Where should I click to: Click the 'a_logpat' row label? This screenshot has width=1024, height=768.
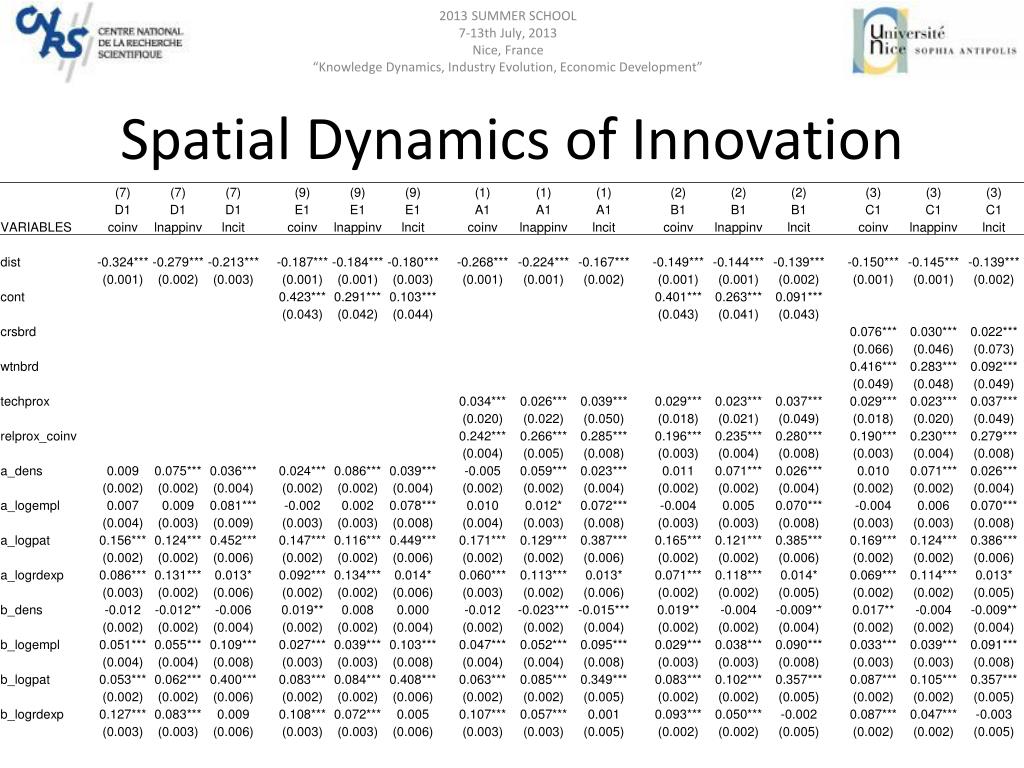click(x=25, y=541)
